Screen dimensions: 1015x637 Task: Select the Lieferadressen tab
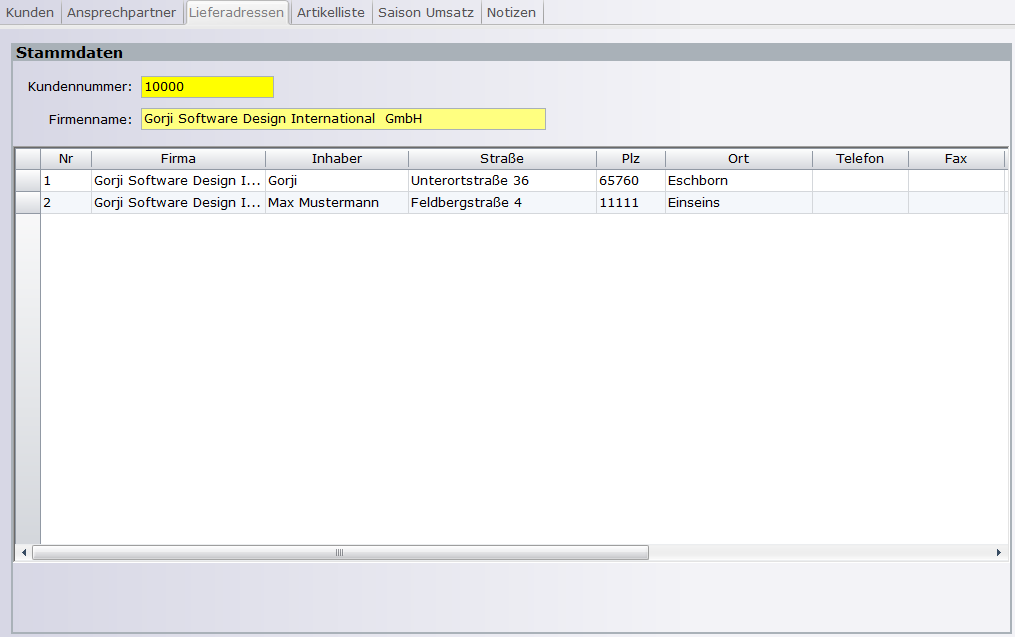point(236,13)
